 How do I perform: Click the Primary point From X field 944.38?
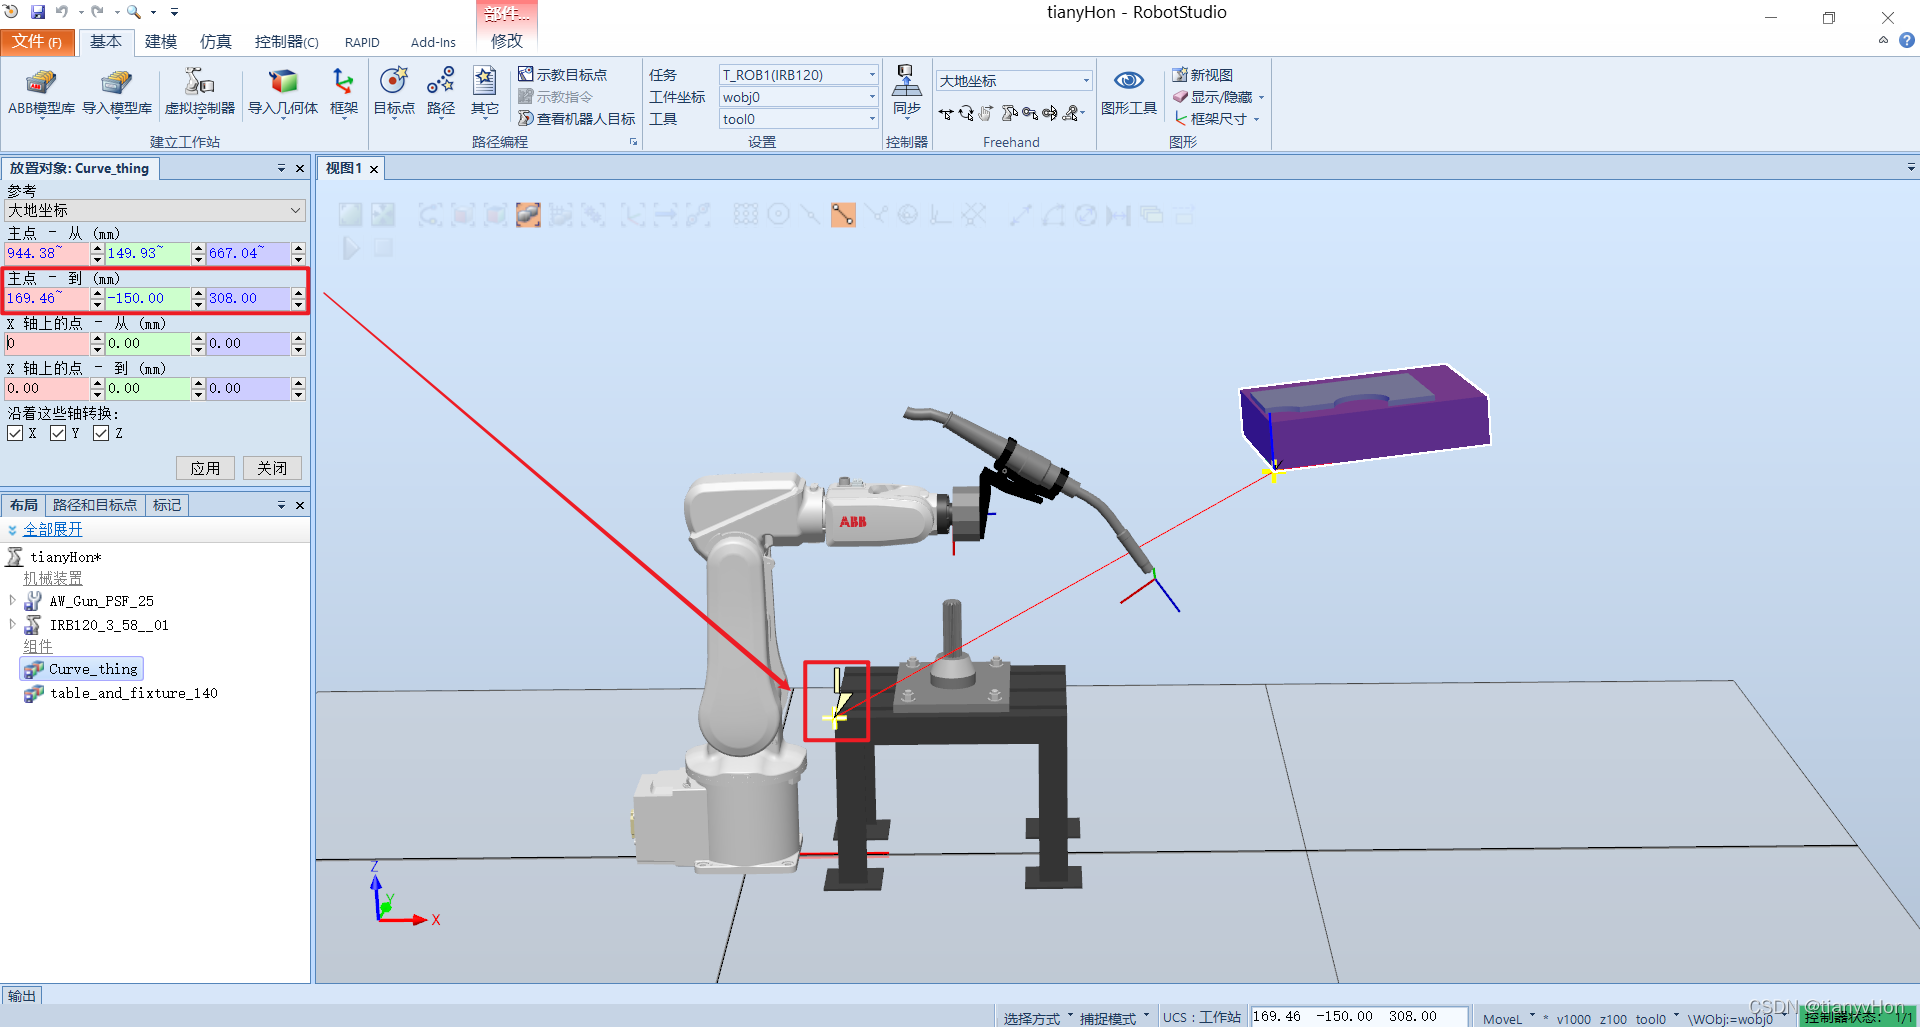coord(47,253)
